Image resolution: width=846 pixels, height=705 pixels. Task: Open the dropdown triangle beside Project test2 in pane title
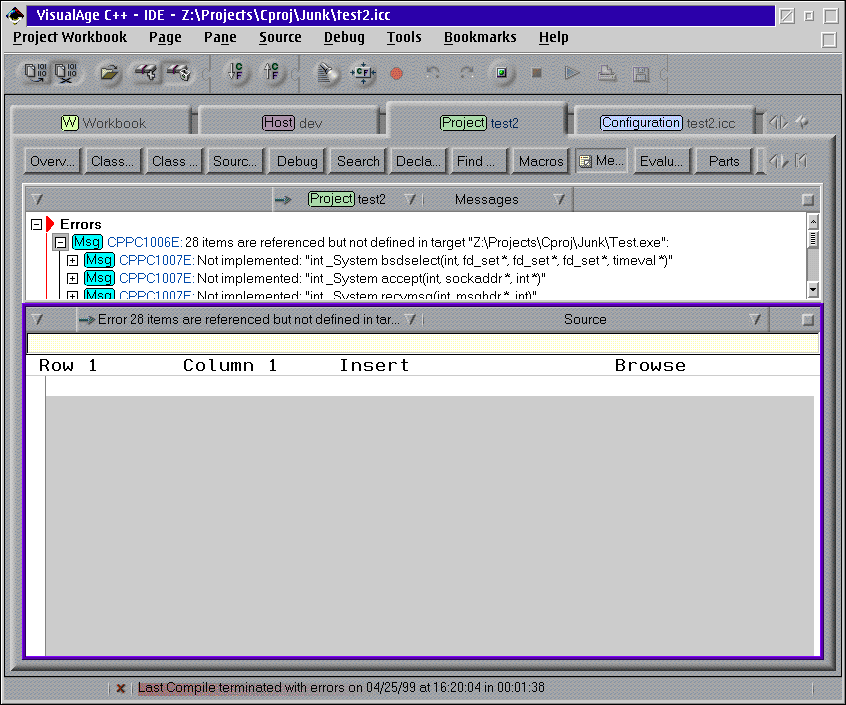pos(411,200)
